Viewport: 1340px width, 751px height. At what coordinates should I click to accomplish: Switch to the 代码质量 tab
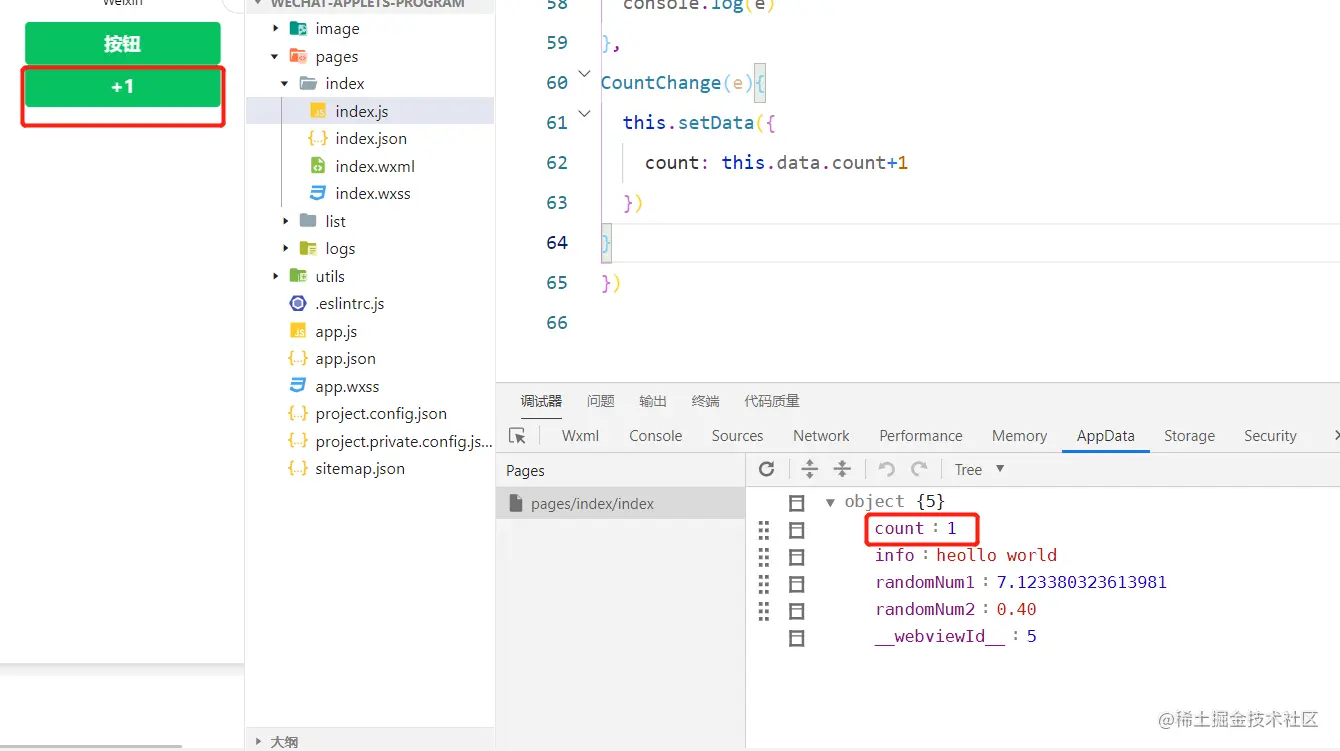pos(772,401)
